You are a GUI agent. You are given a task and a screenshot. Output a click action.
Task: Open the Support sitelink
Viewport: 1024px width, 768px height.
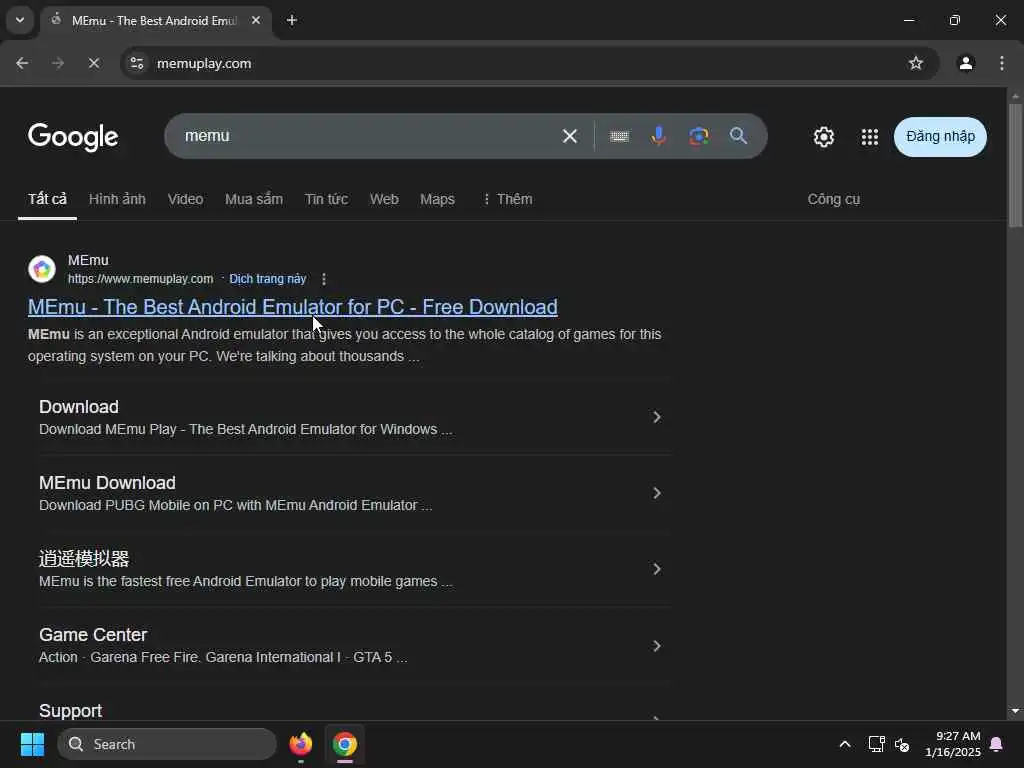[x=71, y=711]
